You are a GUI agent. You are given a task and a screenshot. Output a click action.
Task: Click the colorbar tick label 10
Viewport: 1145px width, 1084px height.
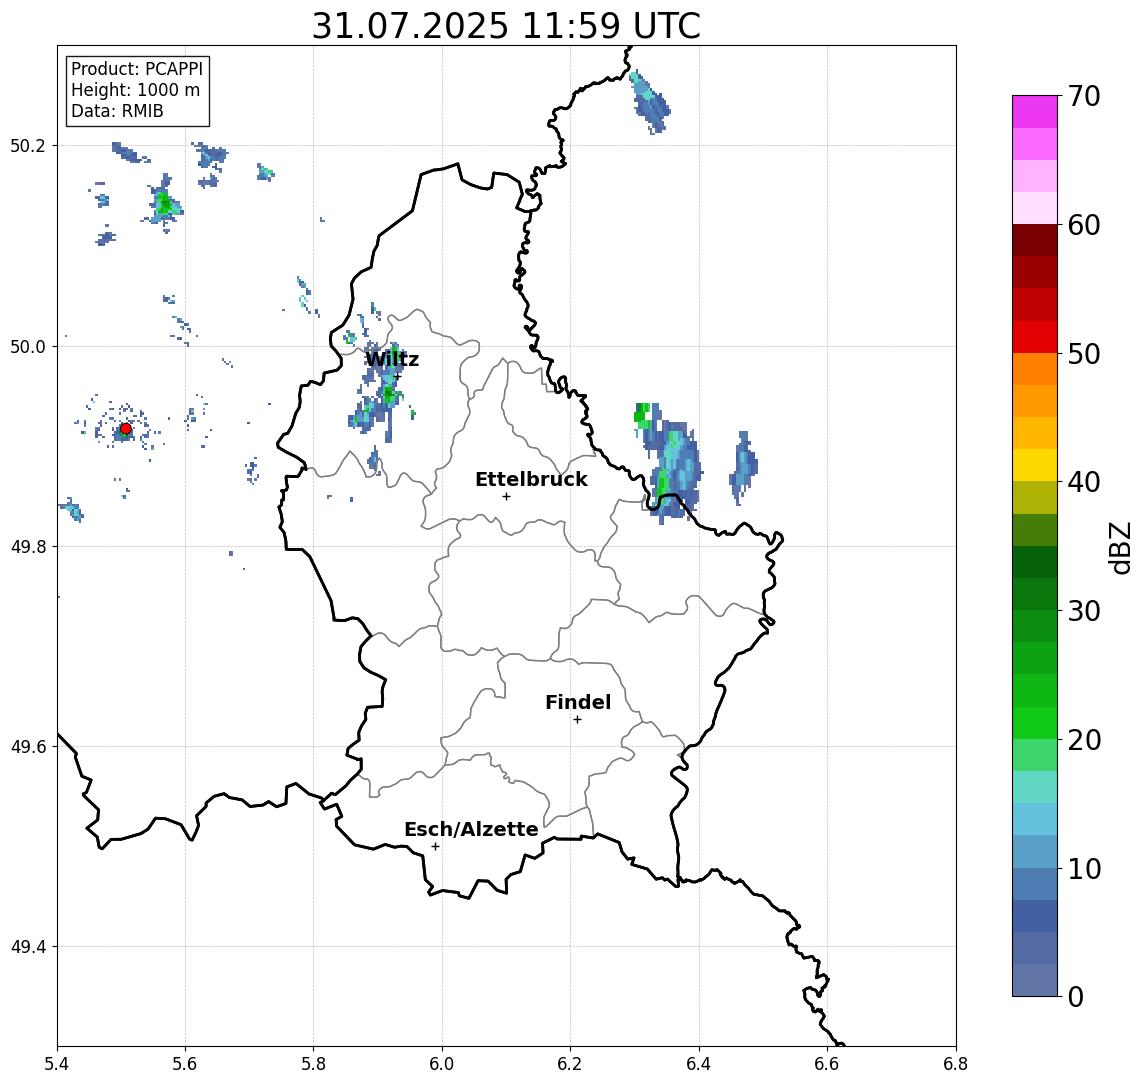click(x=1084, y=868)
